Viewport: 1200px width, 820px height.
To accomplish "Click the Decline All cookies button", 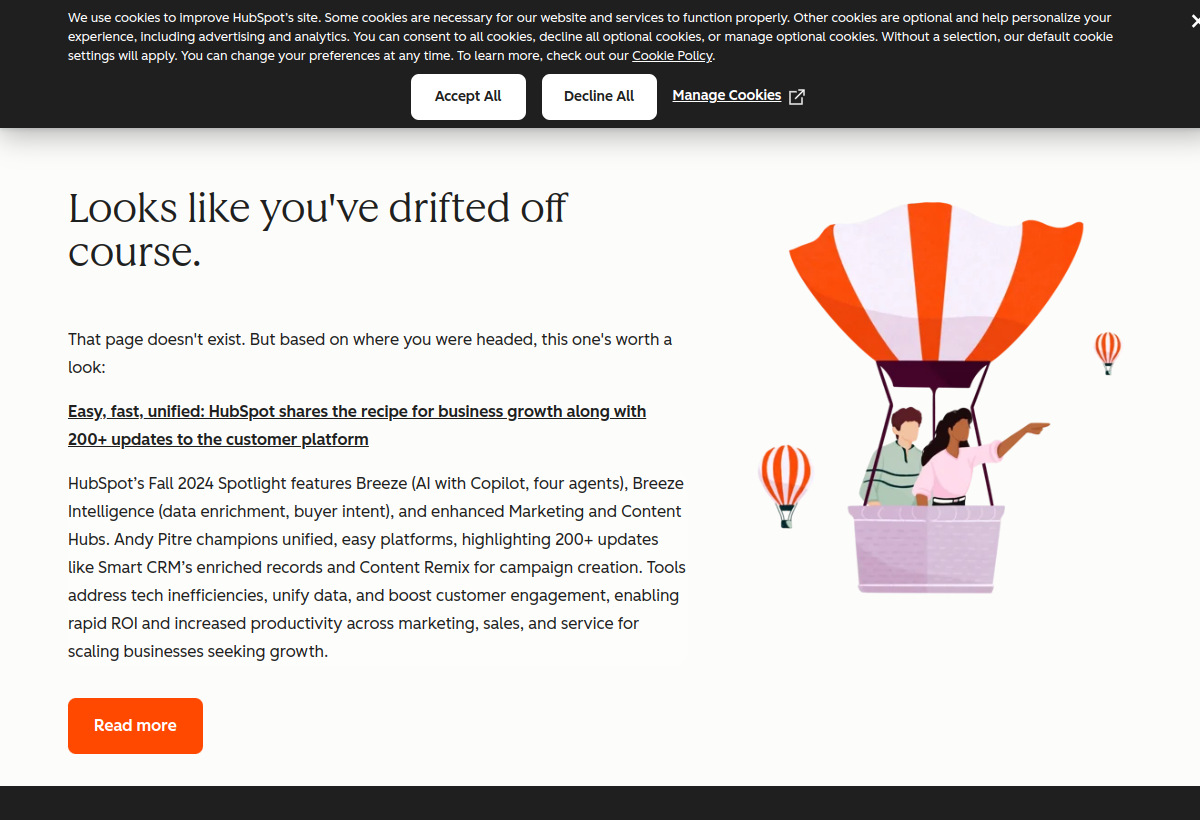I will click(x=599, y=97).
